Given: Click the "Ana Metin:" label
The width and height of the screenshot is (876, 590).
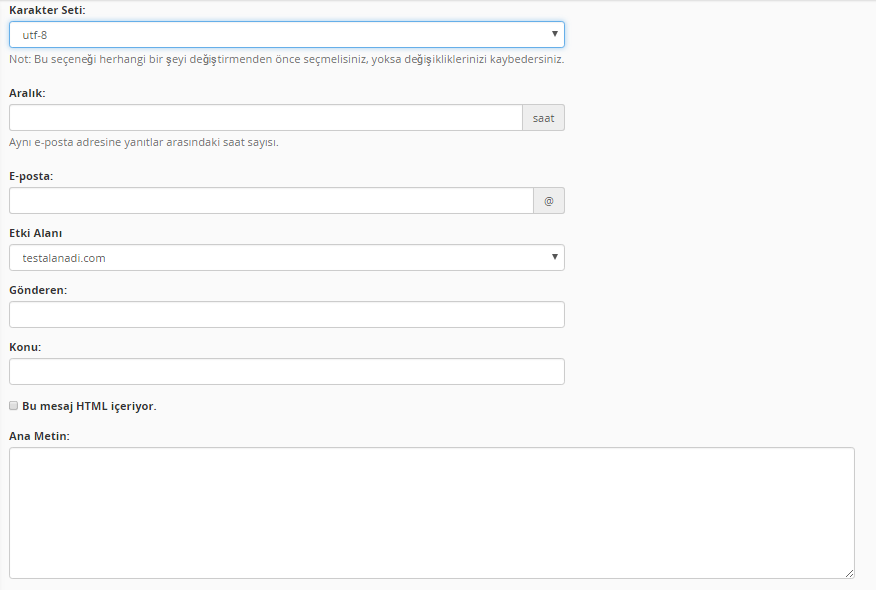Looking at the screenshot, I should (x=39, y=436).
